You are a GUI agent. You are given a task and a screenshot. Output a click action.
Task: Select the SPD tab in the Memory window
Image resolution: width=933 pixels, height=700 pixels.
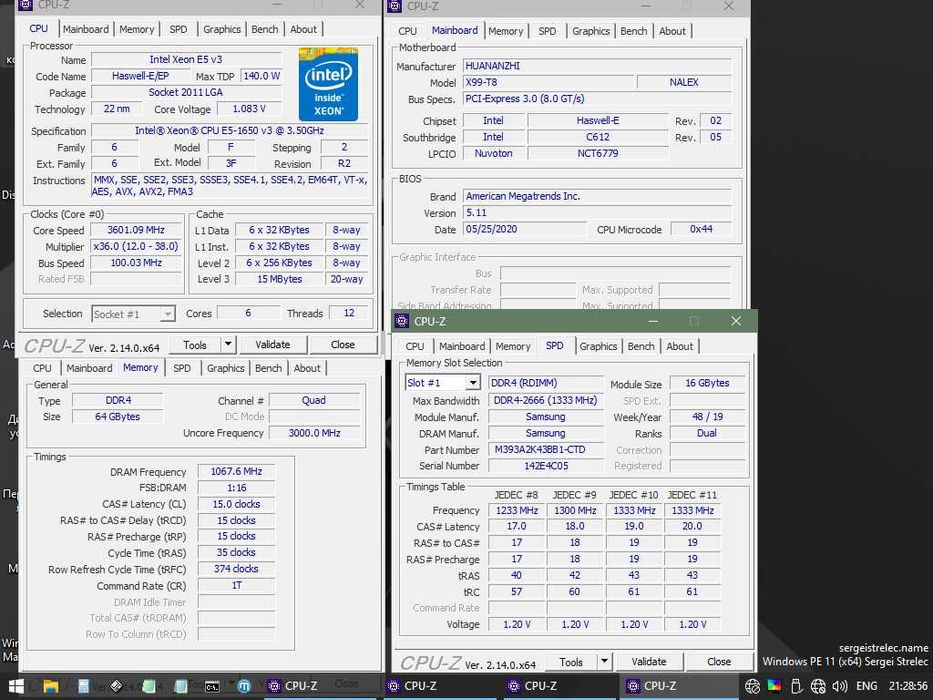tap(182, 368)
